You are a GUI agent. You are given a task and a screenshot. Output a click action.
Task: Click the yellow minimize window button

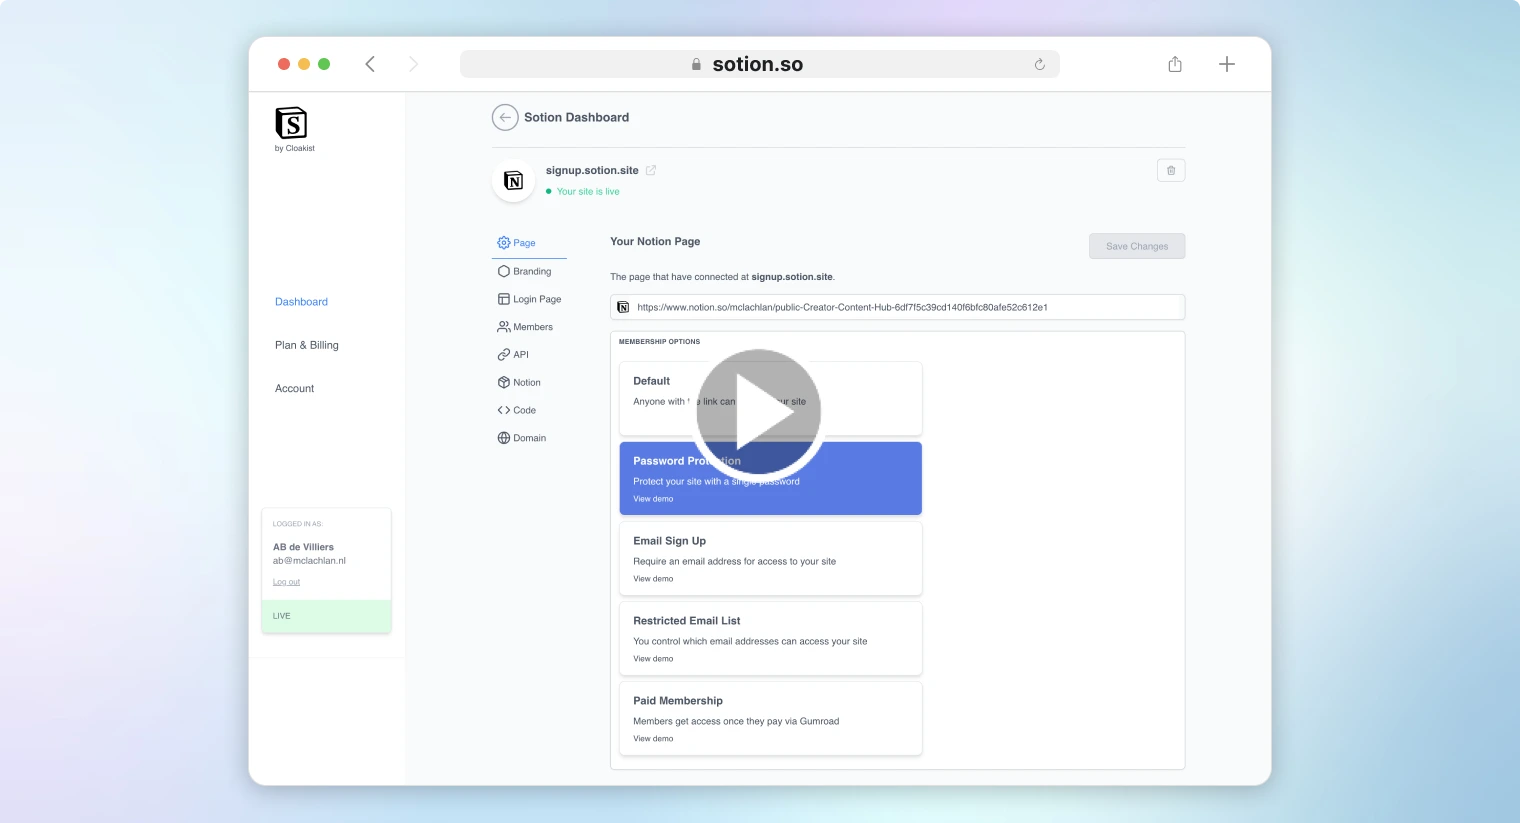pos(304,64)
